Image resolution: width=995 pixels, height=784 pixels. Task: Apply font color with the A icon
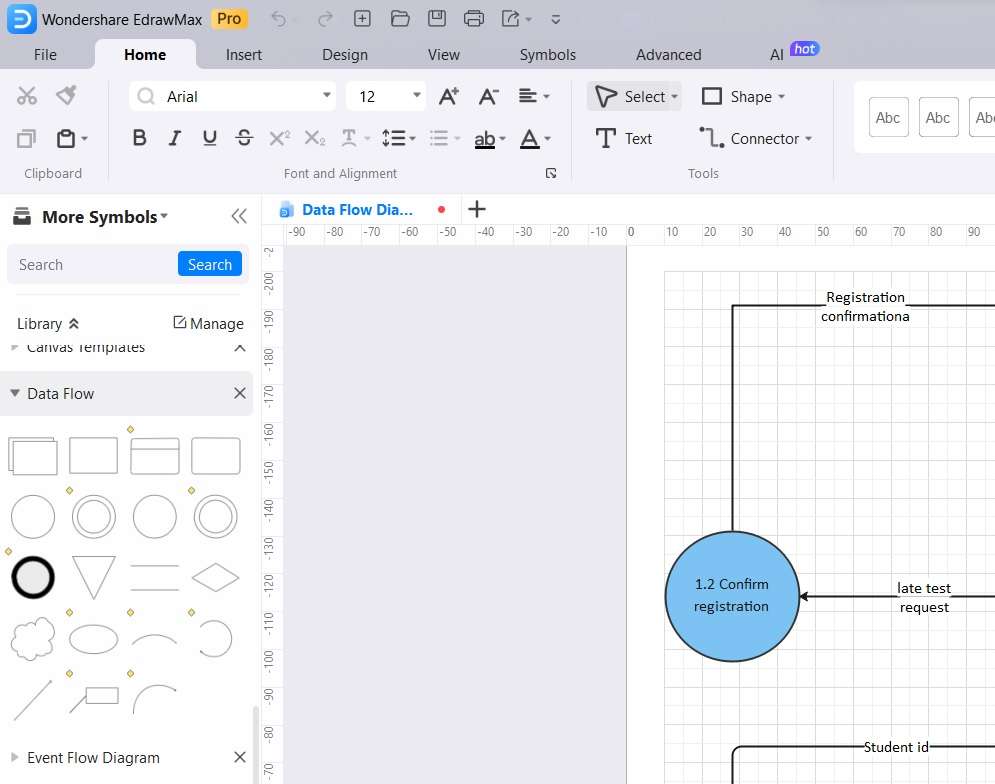[529, 138]
